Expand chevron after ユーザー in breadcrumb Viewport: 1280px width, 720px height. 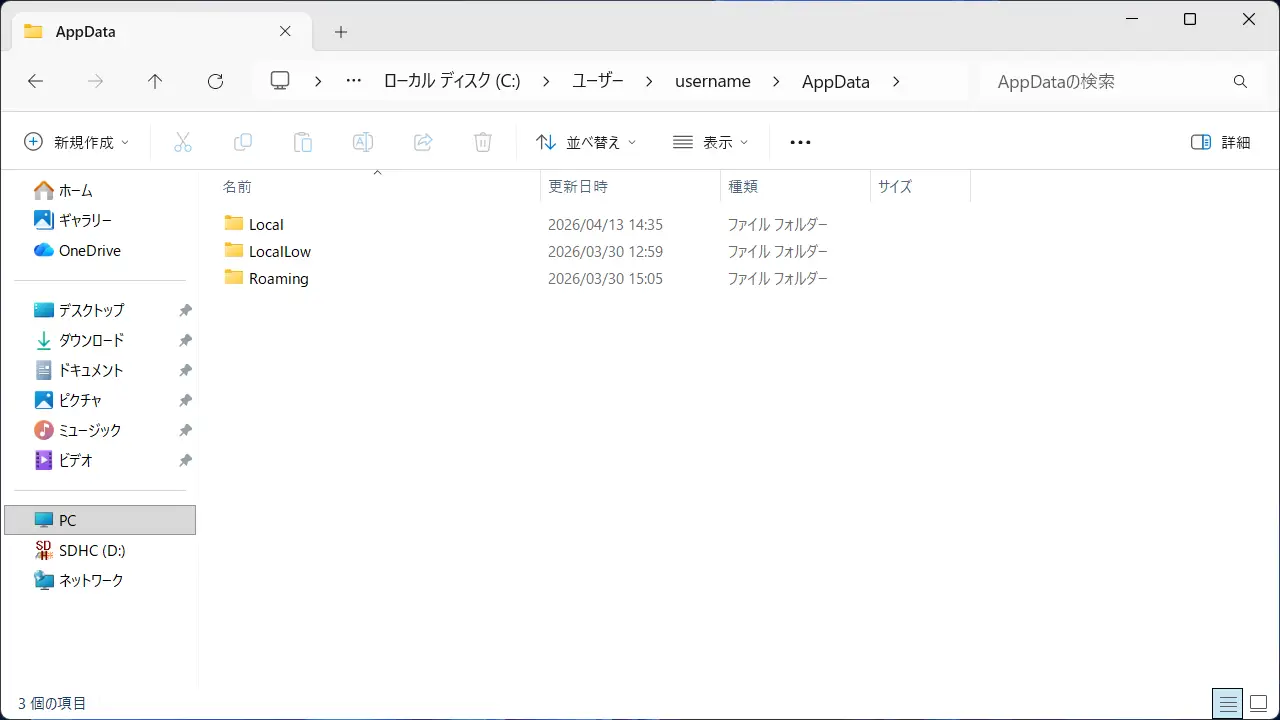(649, 82)
